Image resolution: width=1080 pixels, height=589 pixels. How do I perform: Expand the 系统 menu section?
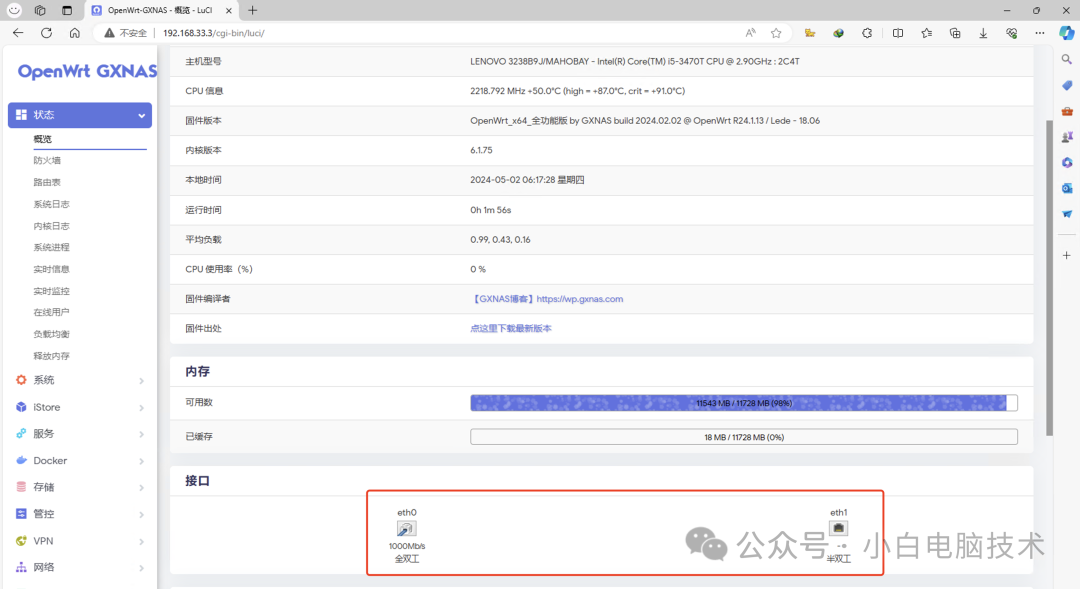(80, 380)
